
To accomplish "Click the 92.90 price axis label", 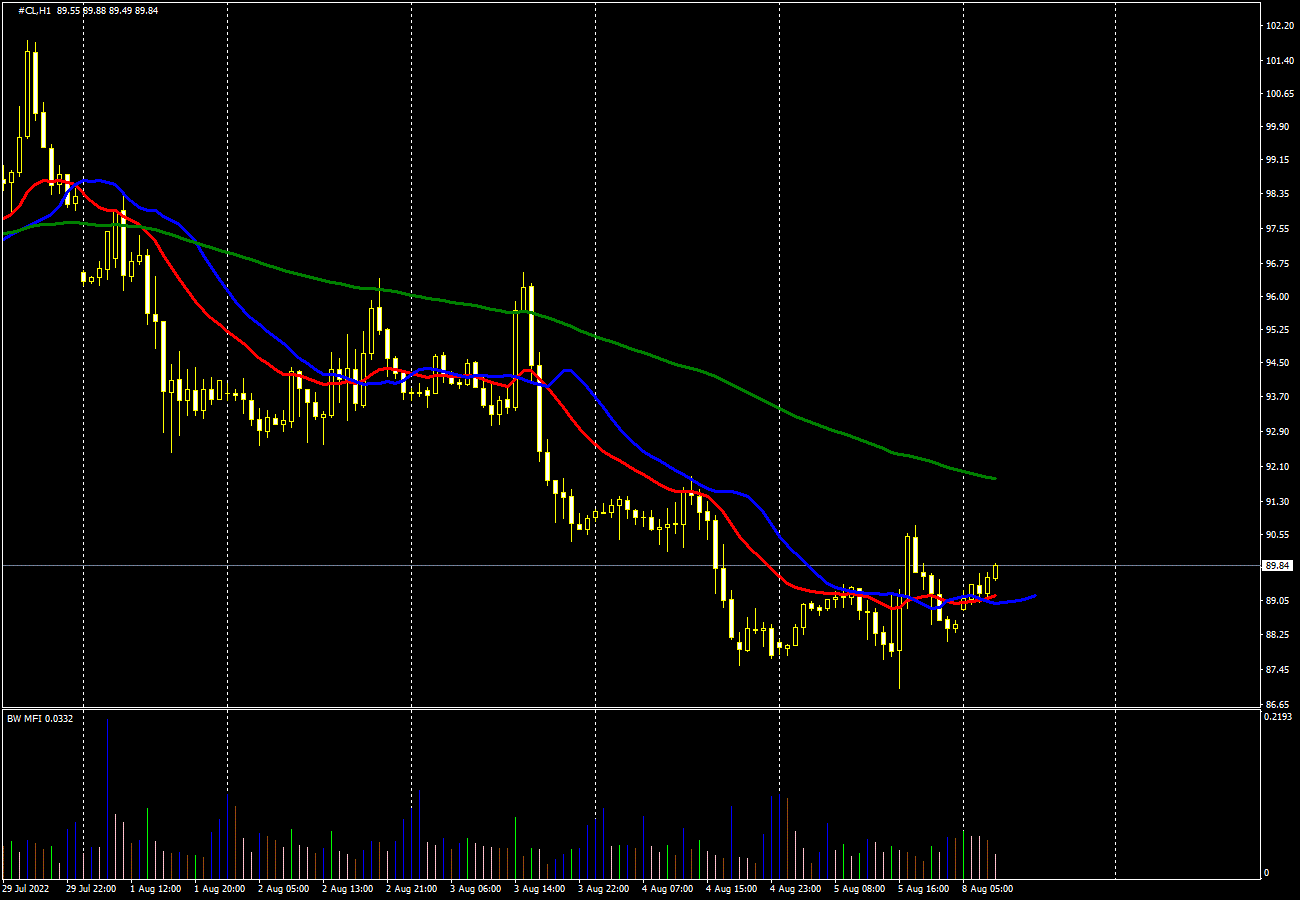I will point(1279,432).
